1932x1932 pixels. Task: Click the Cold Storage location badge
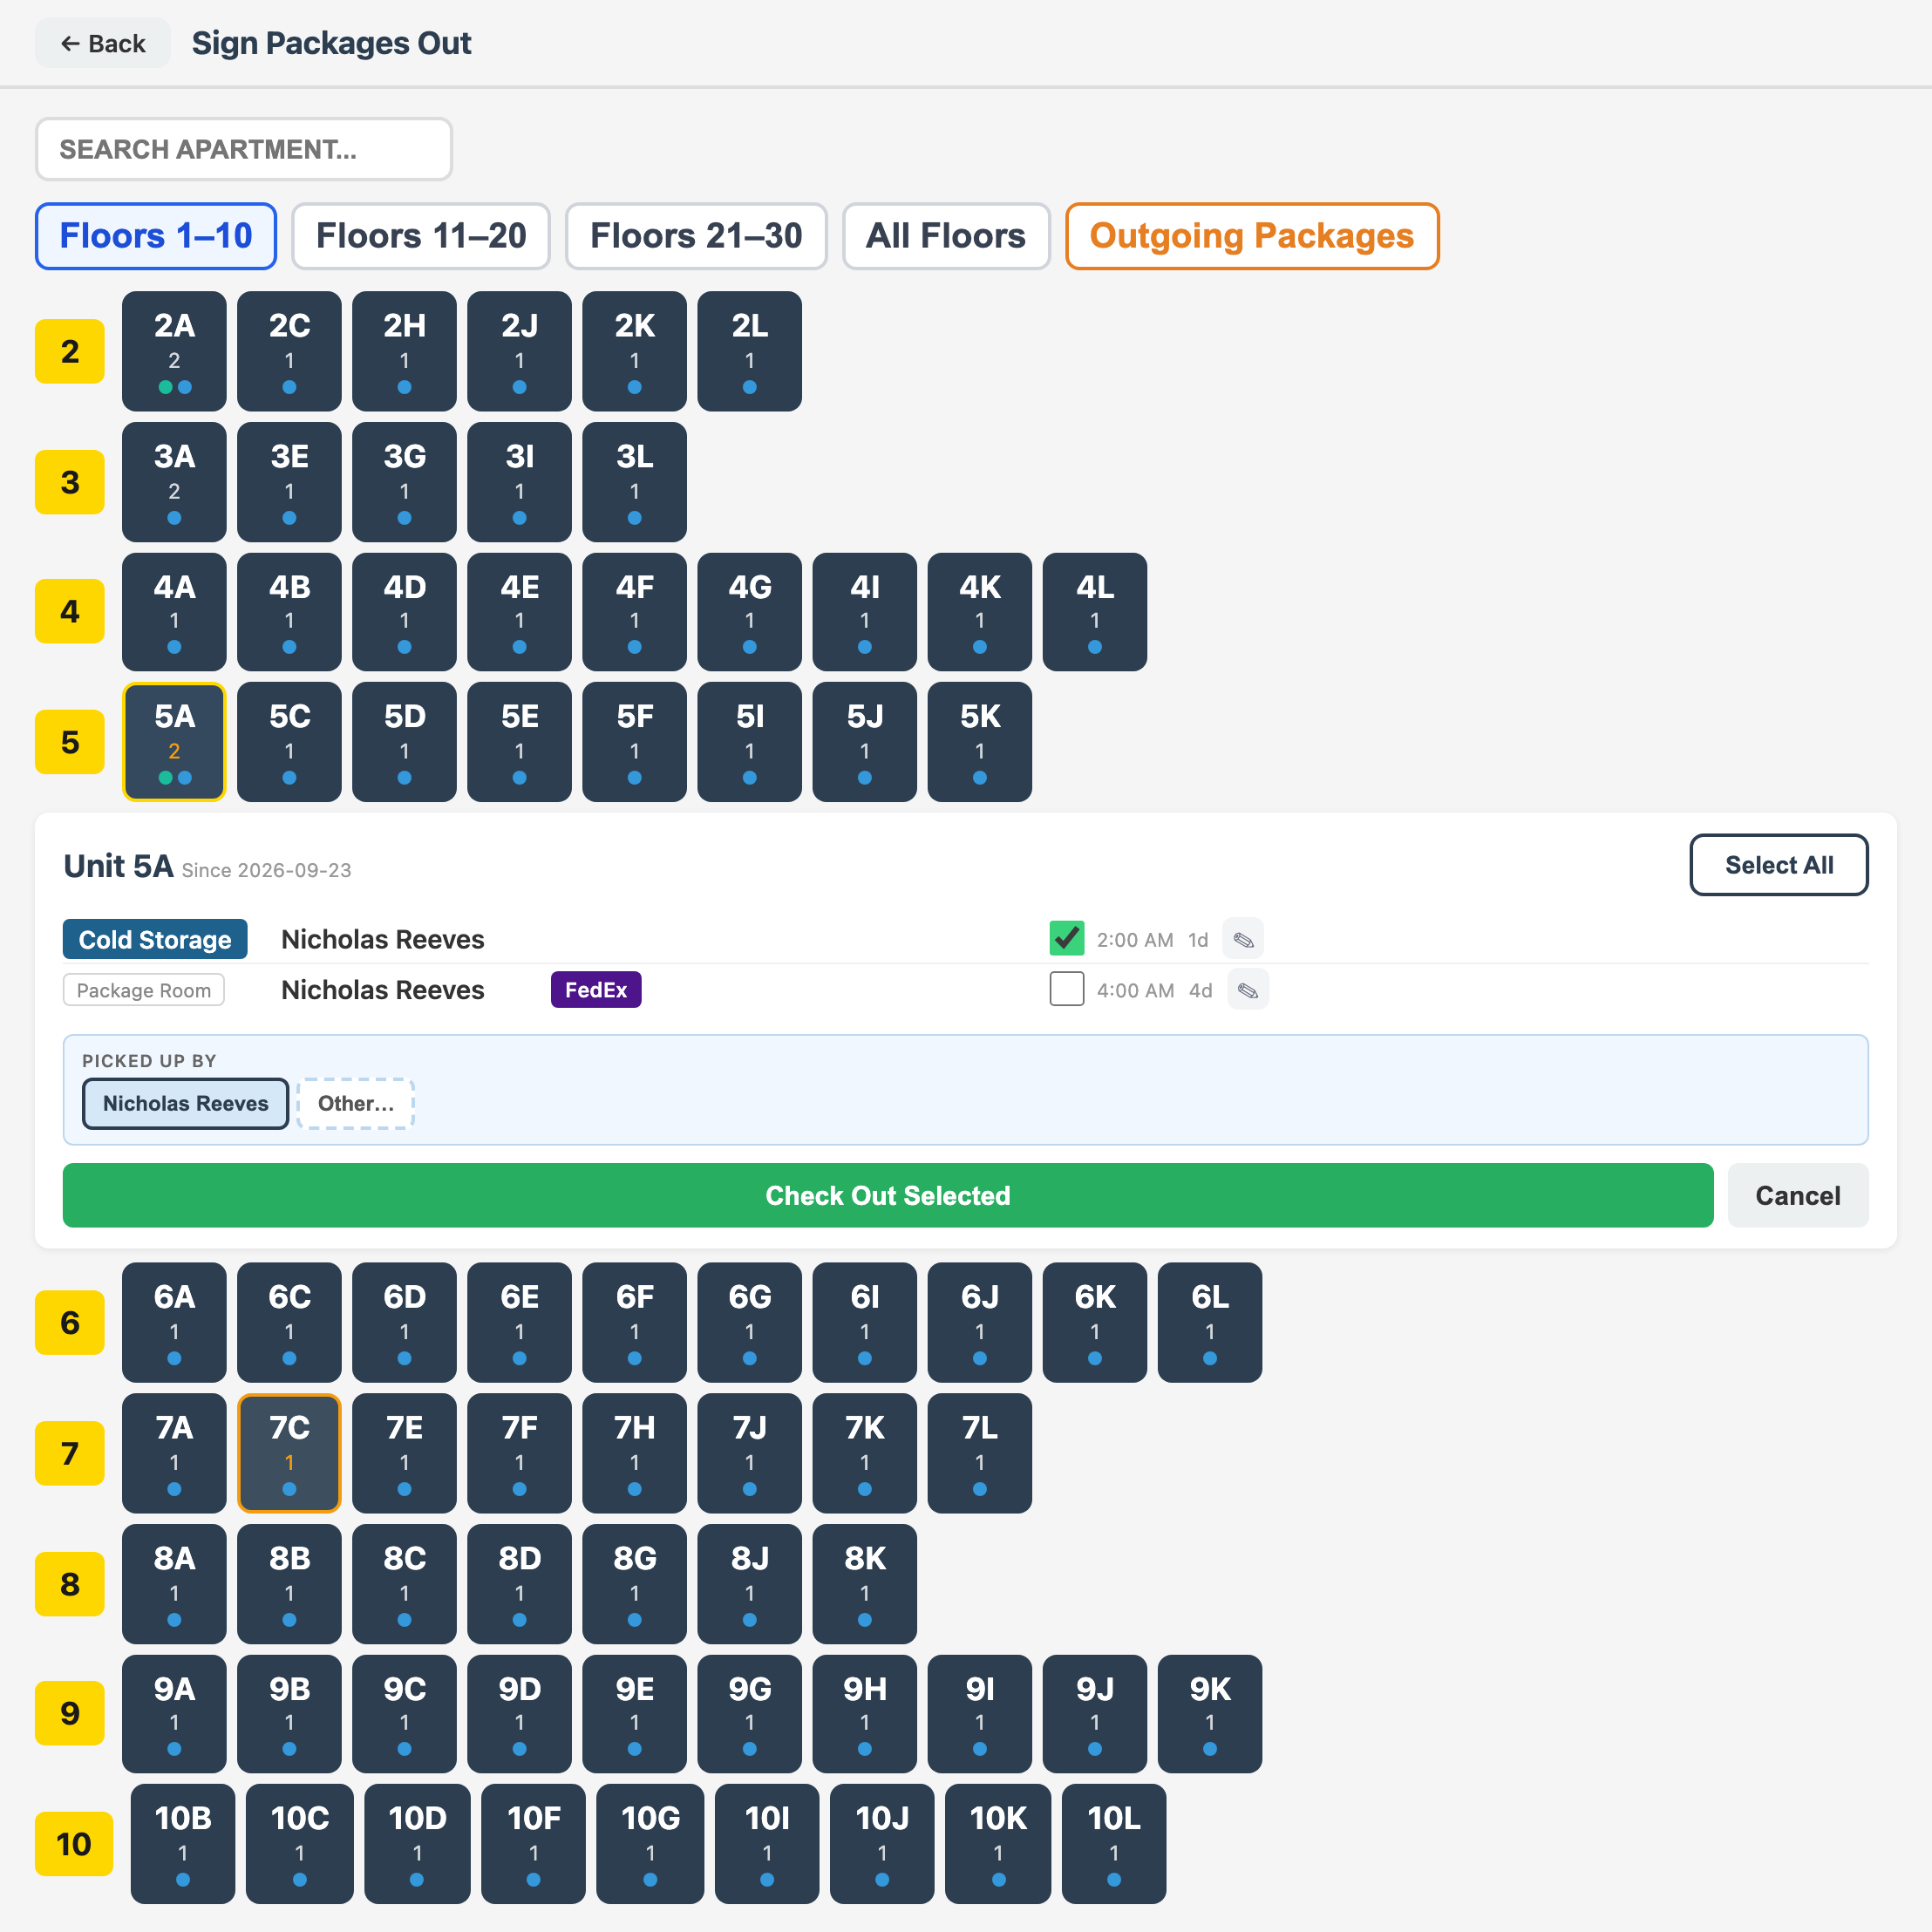pos(155,939)
